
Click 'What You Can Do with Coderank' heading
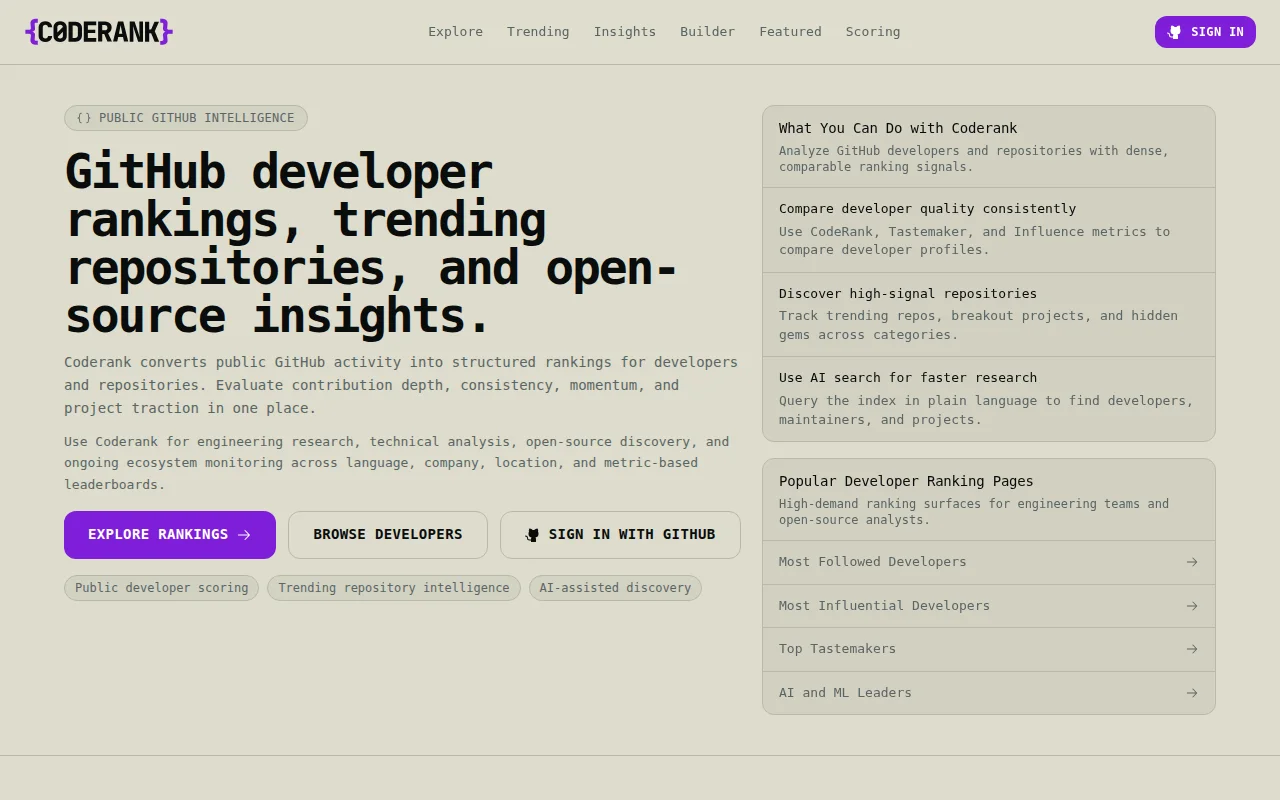coord(898,128)
